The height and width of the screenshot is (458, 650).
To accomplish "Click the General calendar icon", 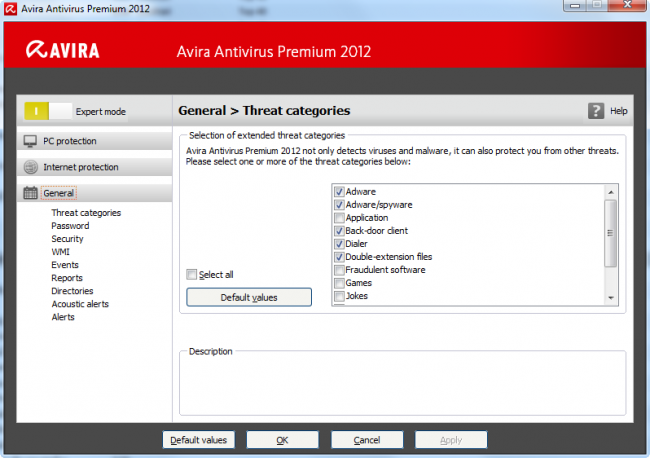I will click(31, 193).
